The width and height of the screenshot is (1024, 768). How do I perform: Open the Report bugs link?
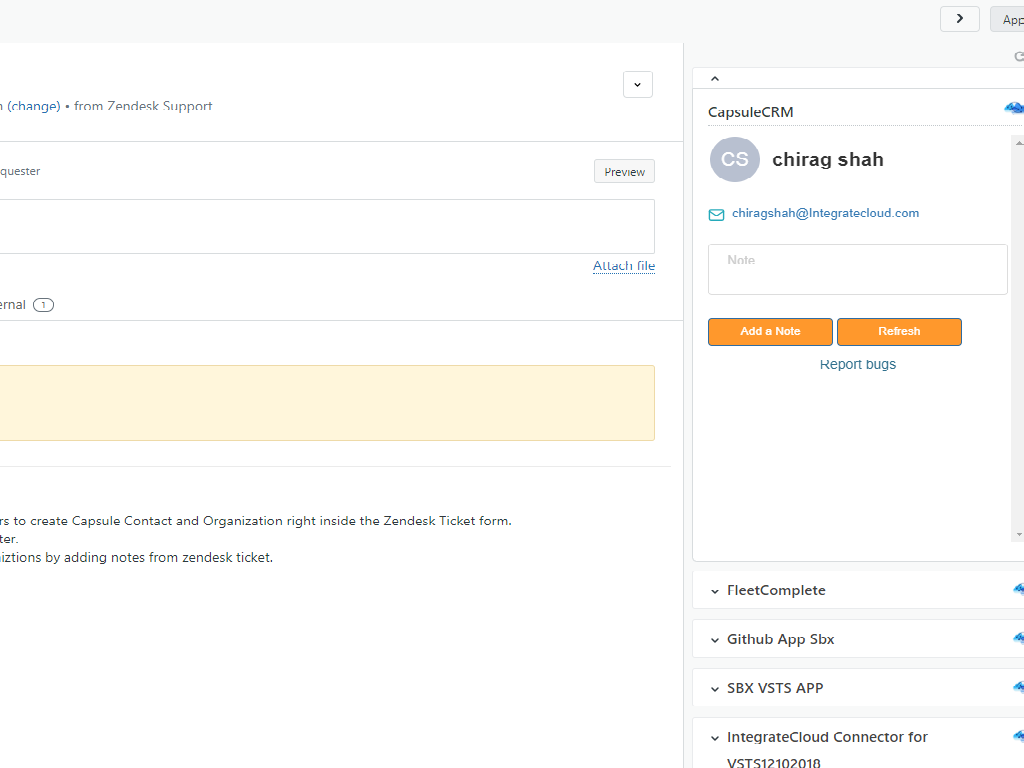point(858,365)
